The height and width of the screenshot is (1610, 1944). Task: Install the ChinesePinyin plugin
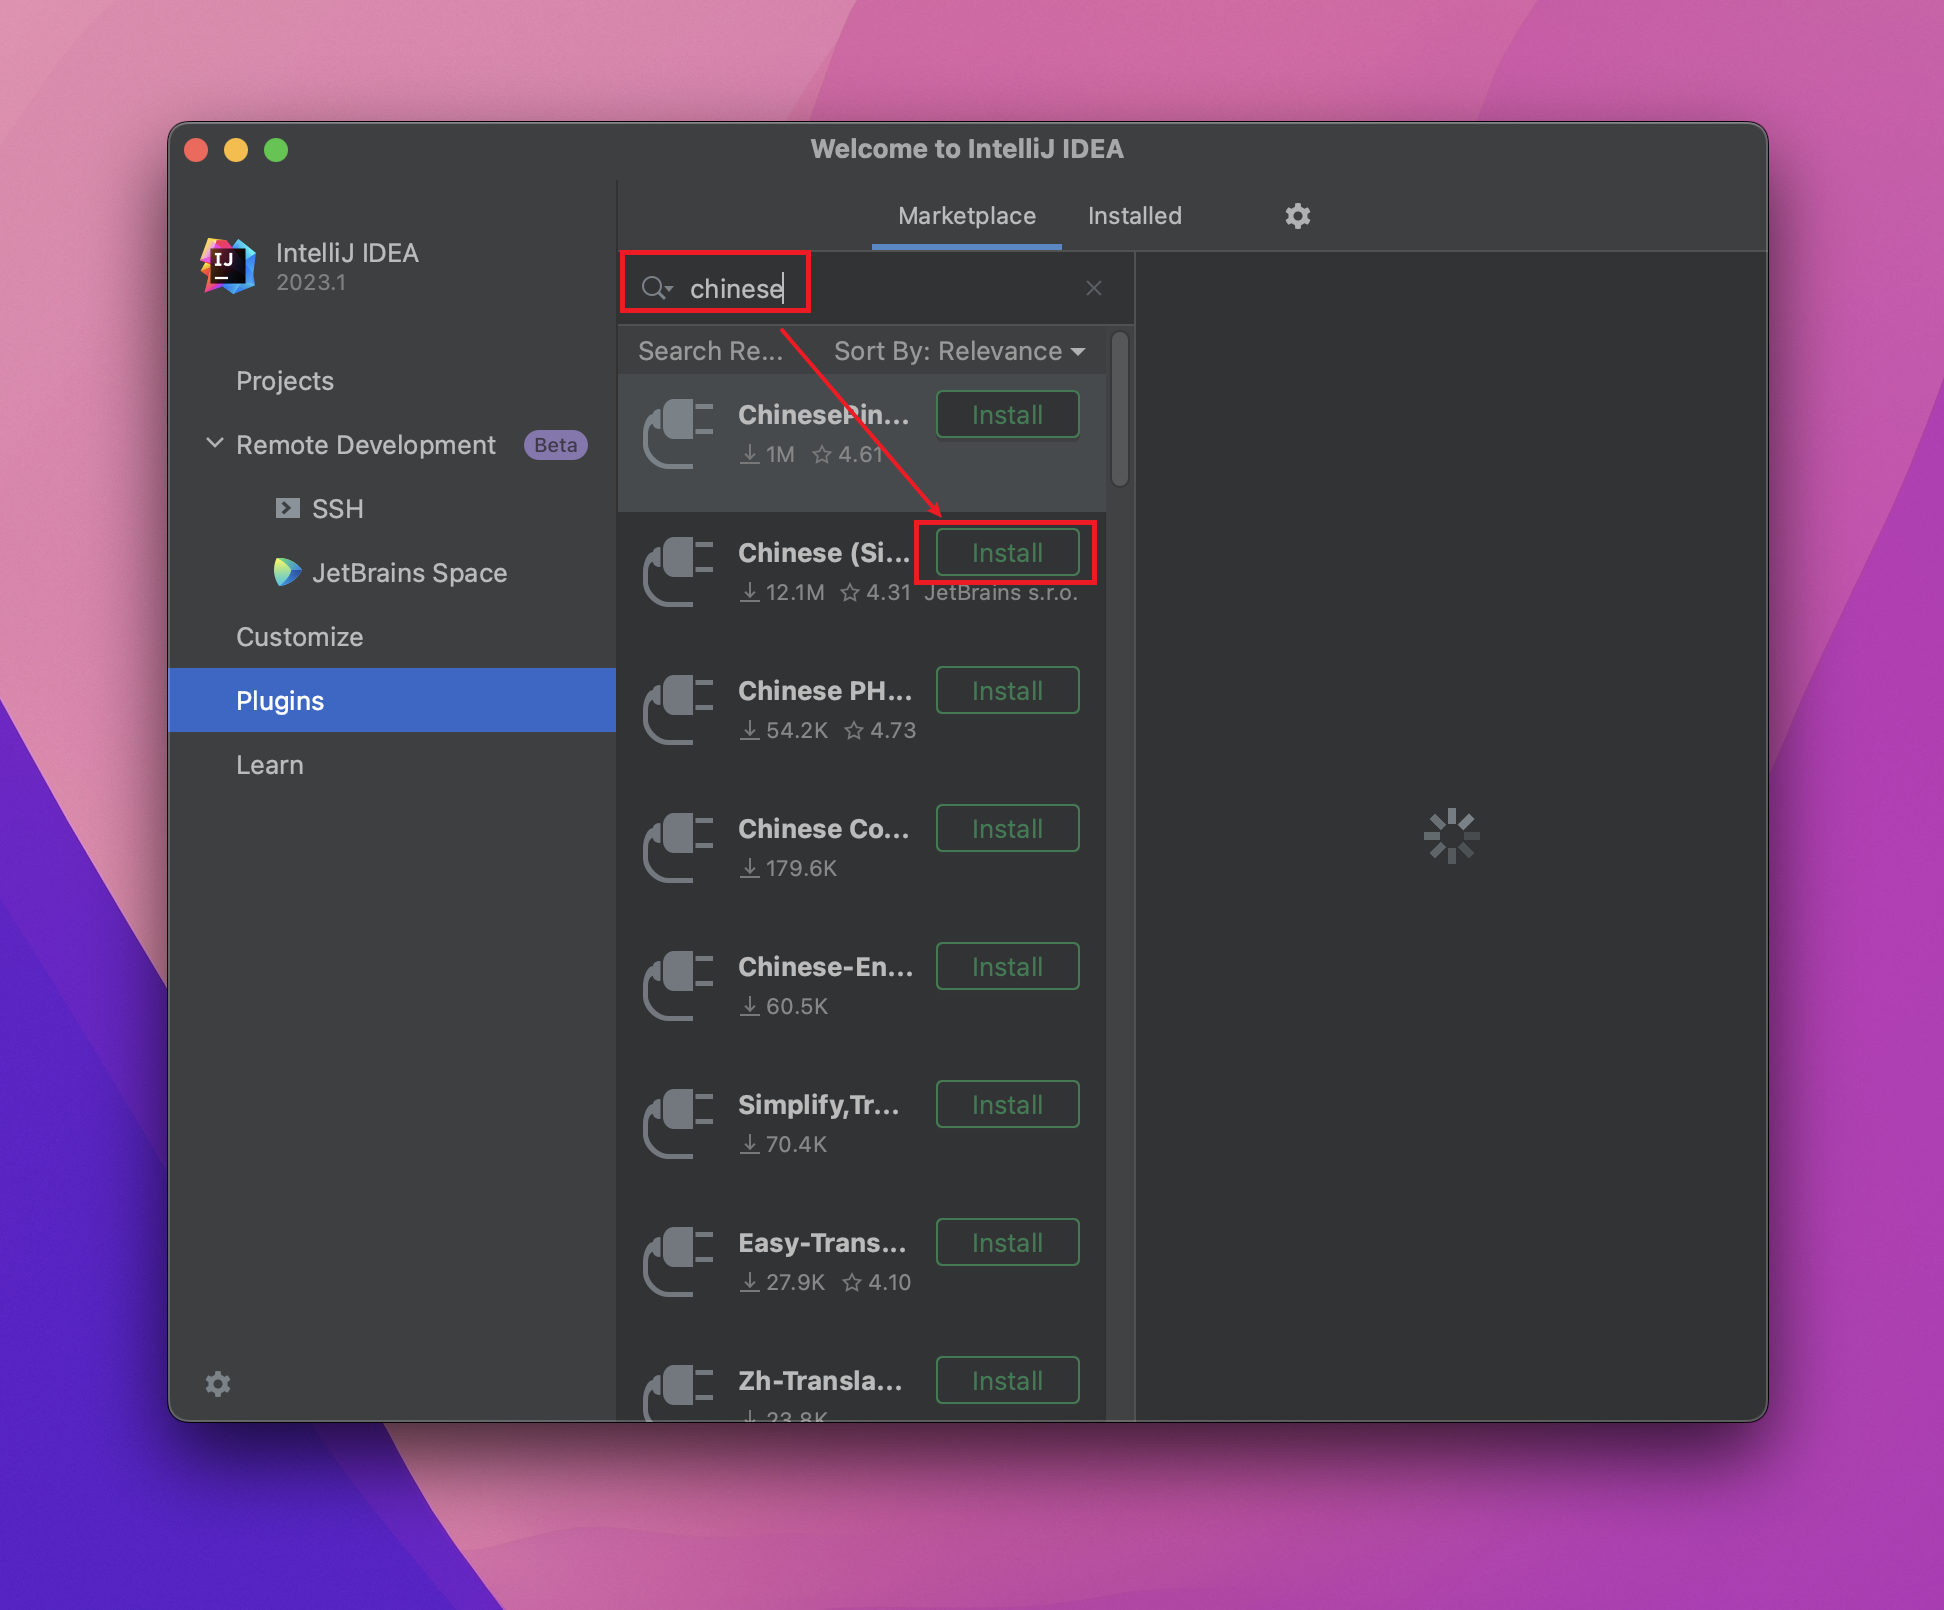point(1004,417)
